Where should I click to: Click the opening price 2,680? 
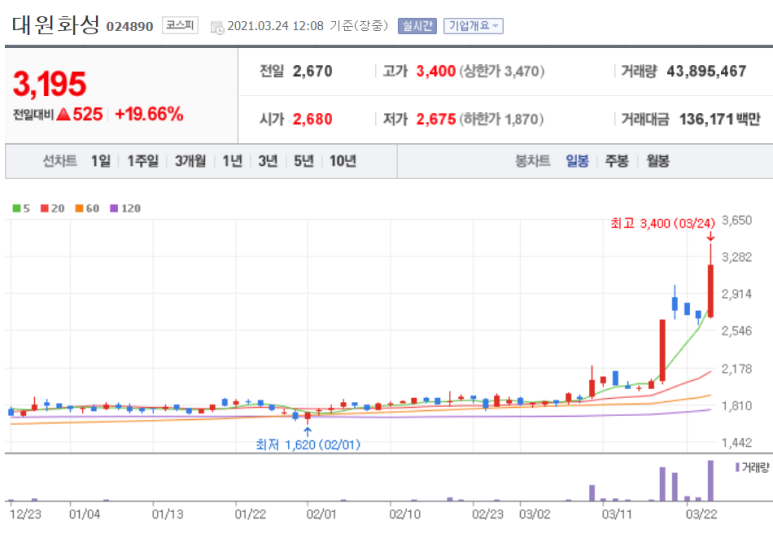[313, 119]
